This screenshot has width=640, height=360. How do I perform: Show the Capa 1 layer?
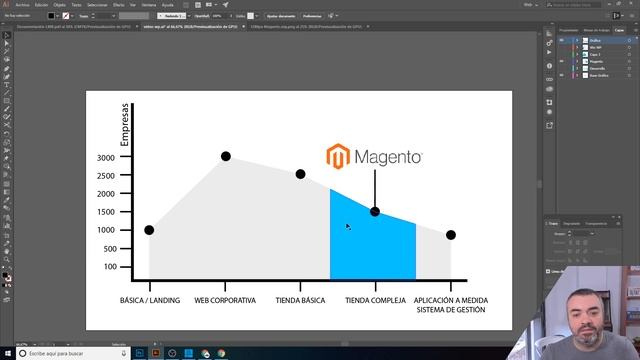(562, 54)
